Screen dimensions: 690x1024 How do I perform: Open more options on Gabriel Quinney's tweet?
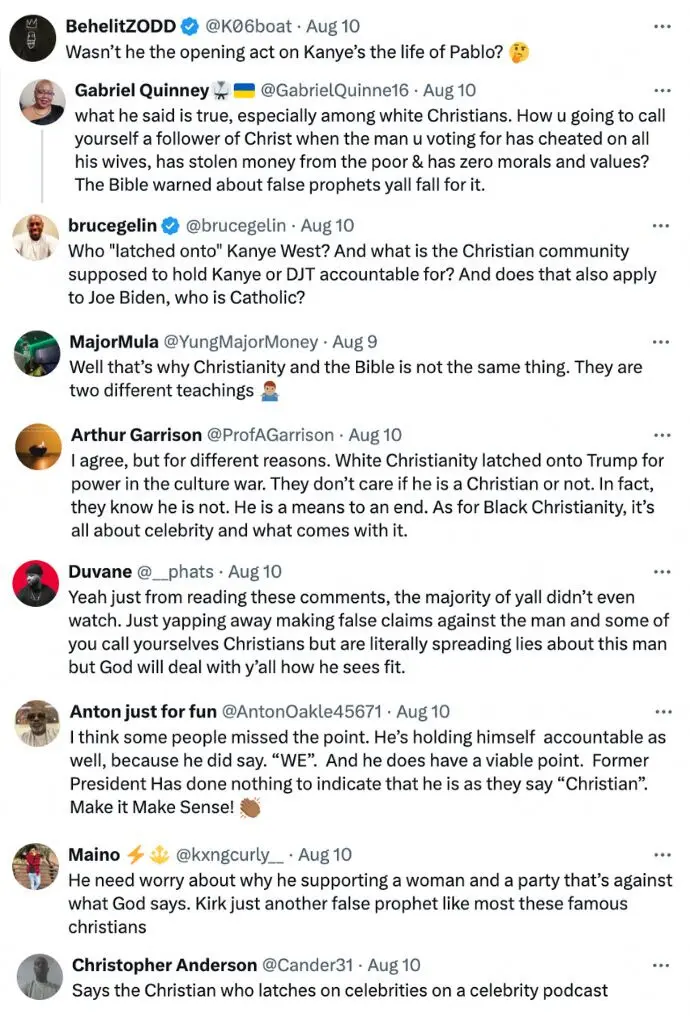click(x=662, y=91)
